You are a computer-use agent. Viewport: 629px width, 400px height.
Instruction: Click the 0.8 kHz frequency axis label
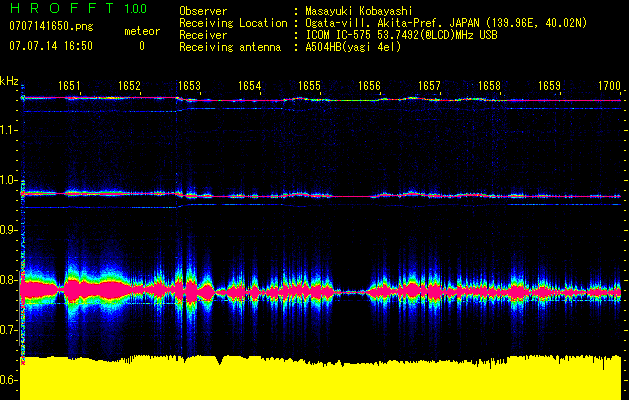click(8, 280)
